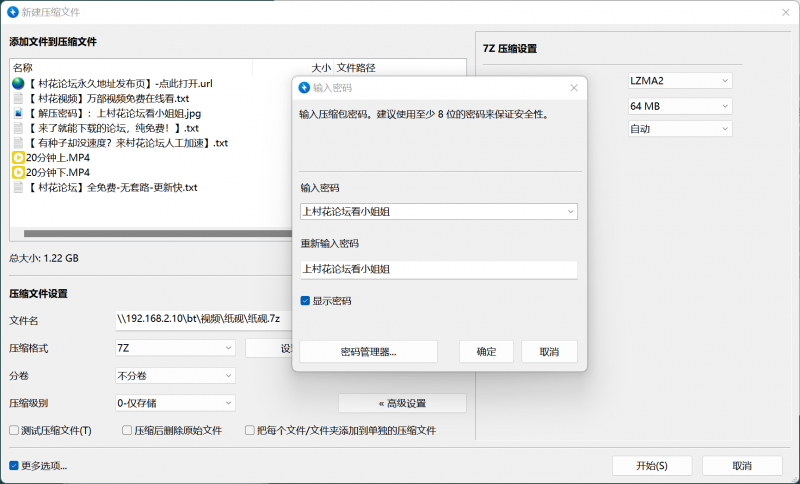This screenshot has width=800, height=484.
Task: Click the 重新输入密码 text field
Action: point(438,270)
